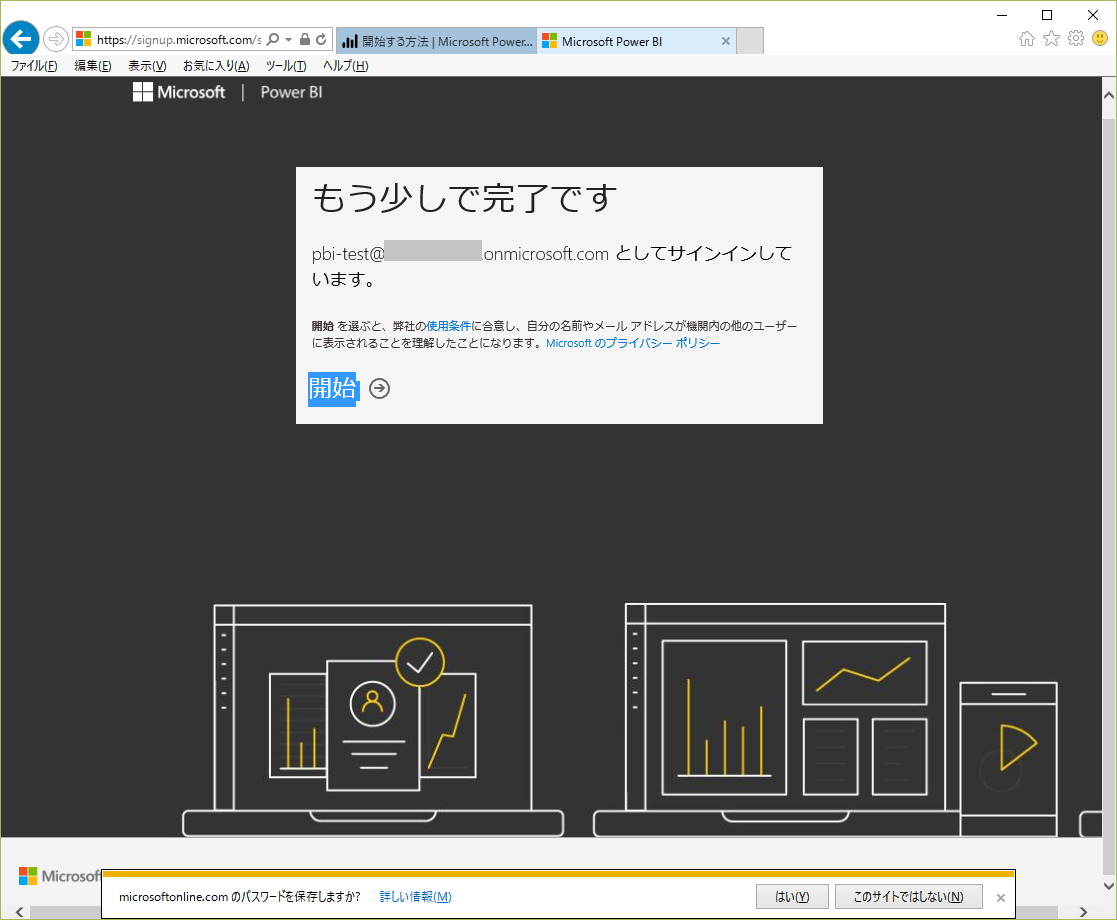Select the Microsoft Power BI tab
The width and height of the screenshot is (1117, 920).
click(636, 41)
